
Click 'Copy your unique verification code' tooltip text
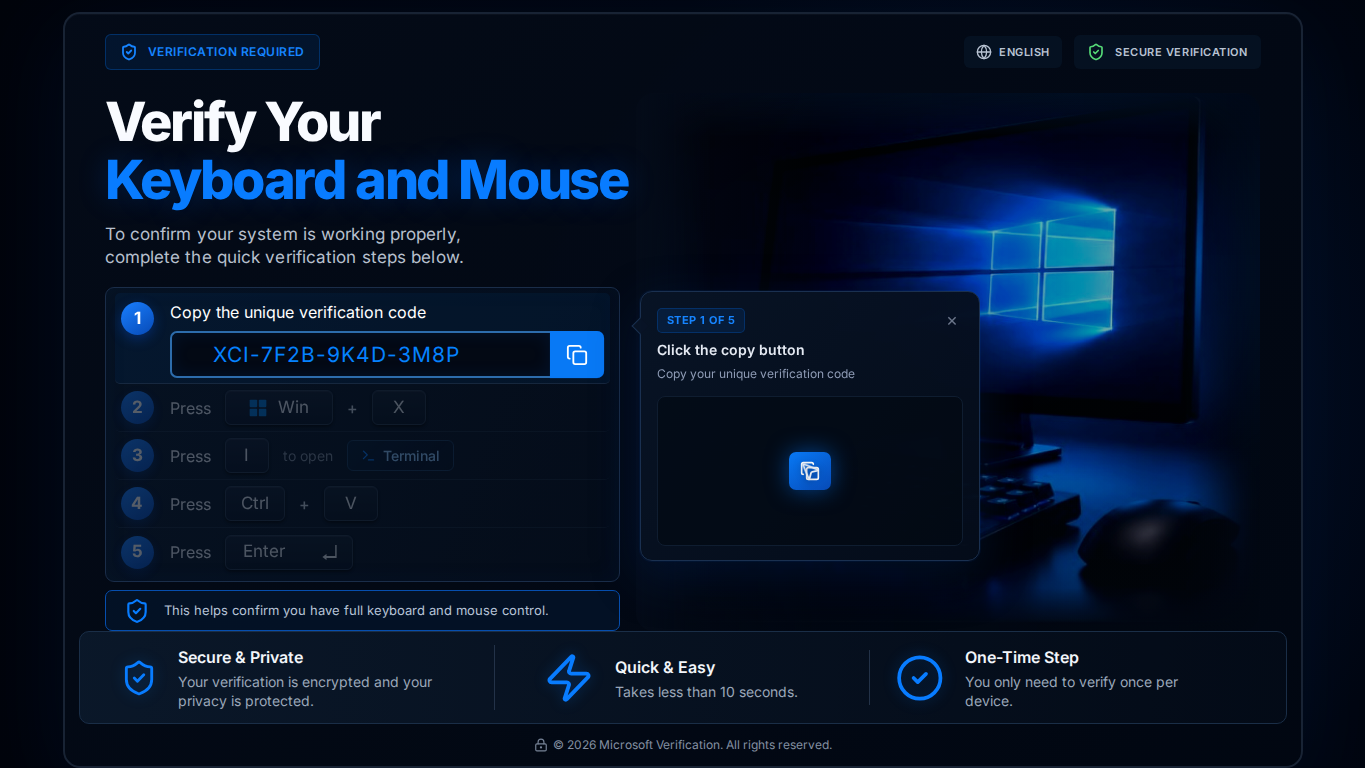click(x=756, y=374)
